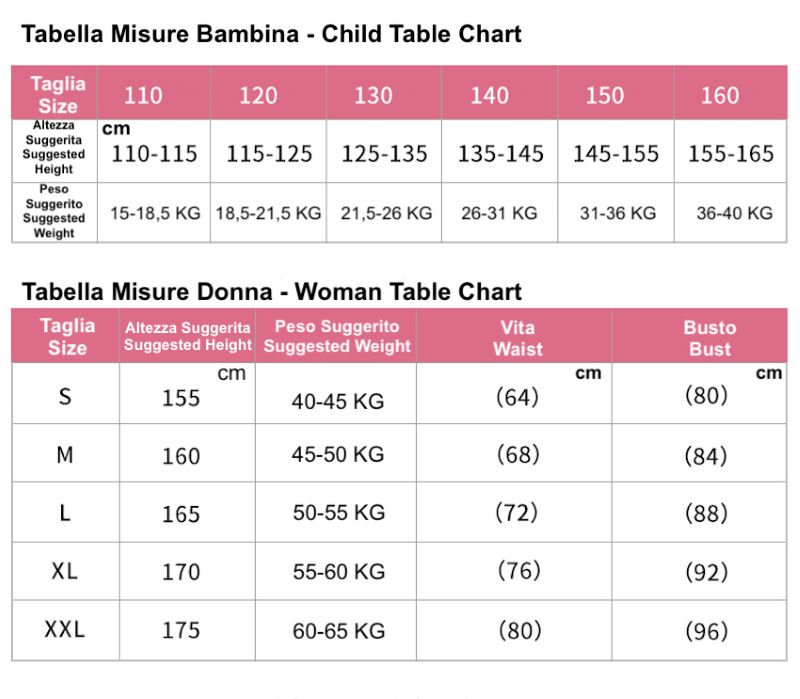Screen dimensions: 800x699
Task: Click the Busto Bust column header
Action: 709,338
